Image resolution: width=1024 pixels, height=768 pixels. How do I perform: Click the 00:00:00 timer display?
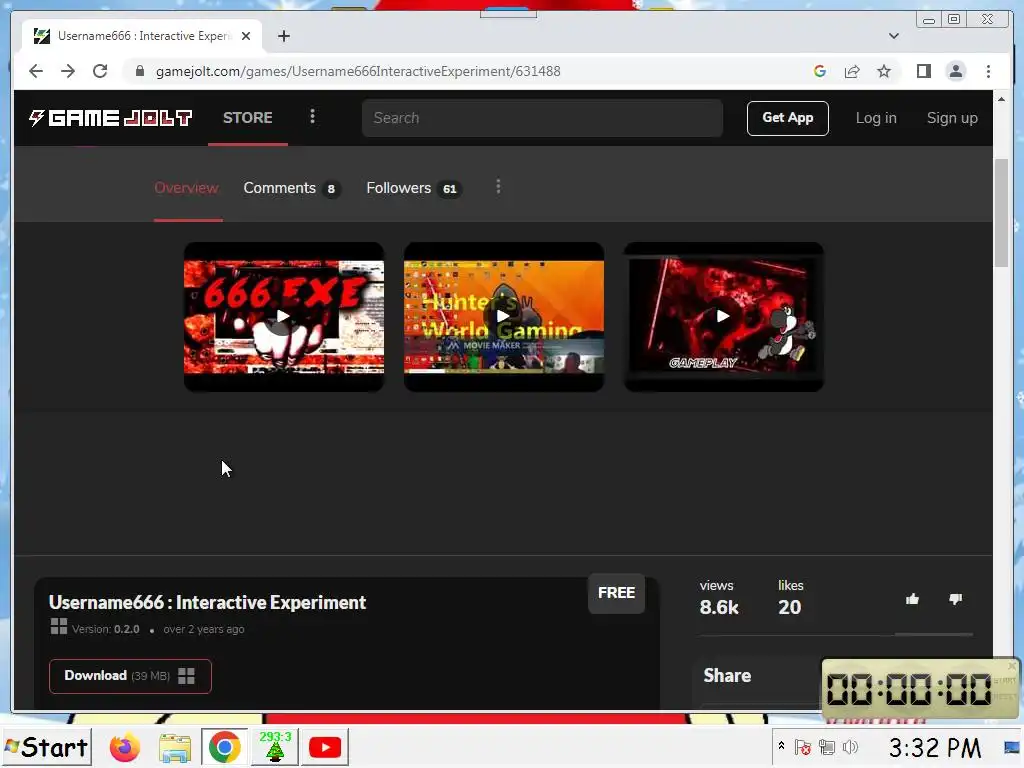pos(909,689)
